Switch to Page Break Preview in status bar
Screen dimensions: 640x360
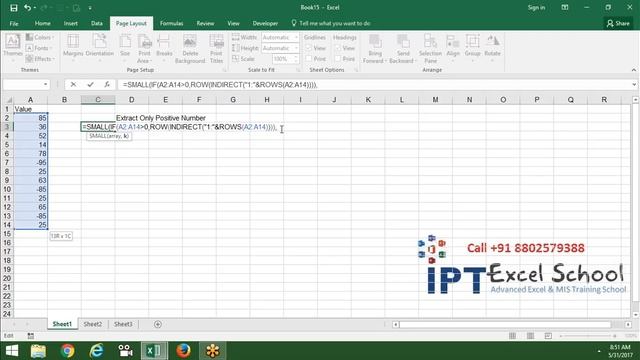[x=548, y=336]
